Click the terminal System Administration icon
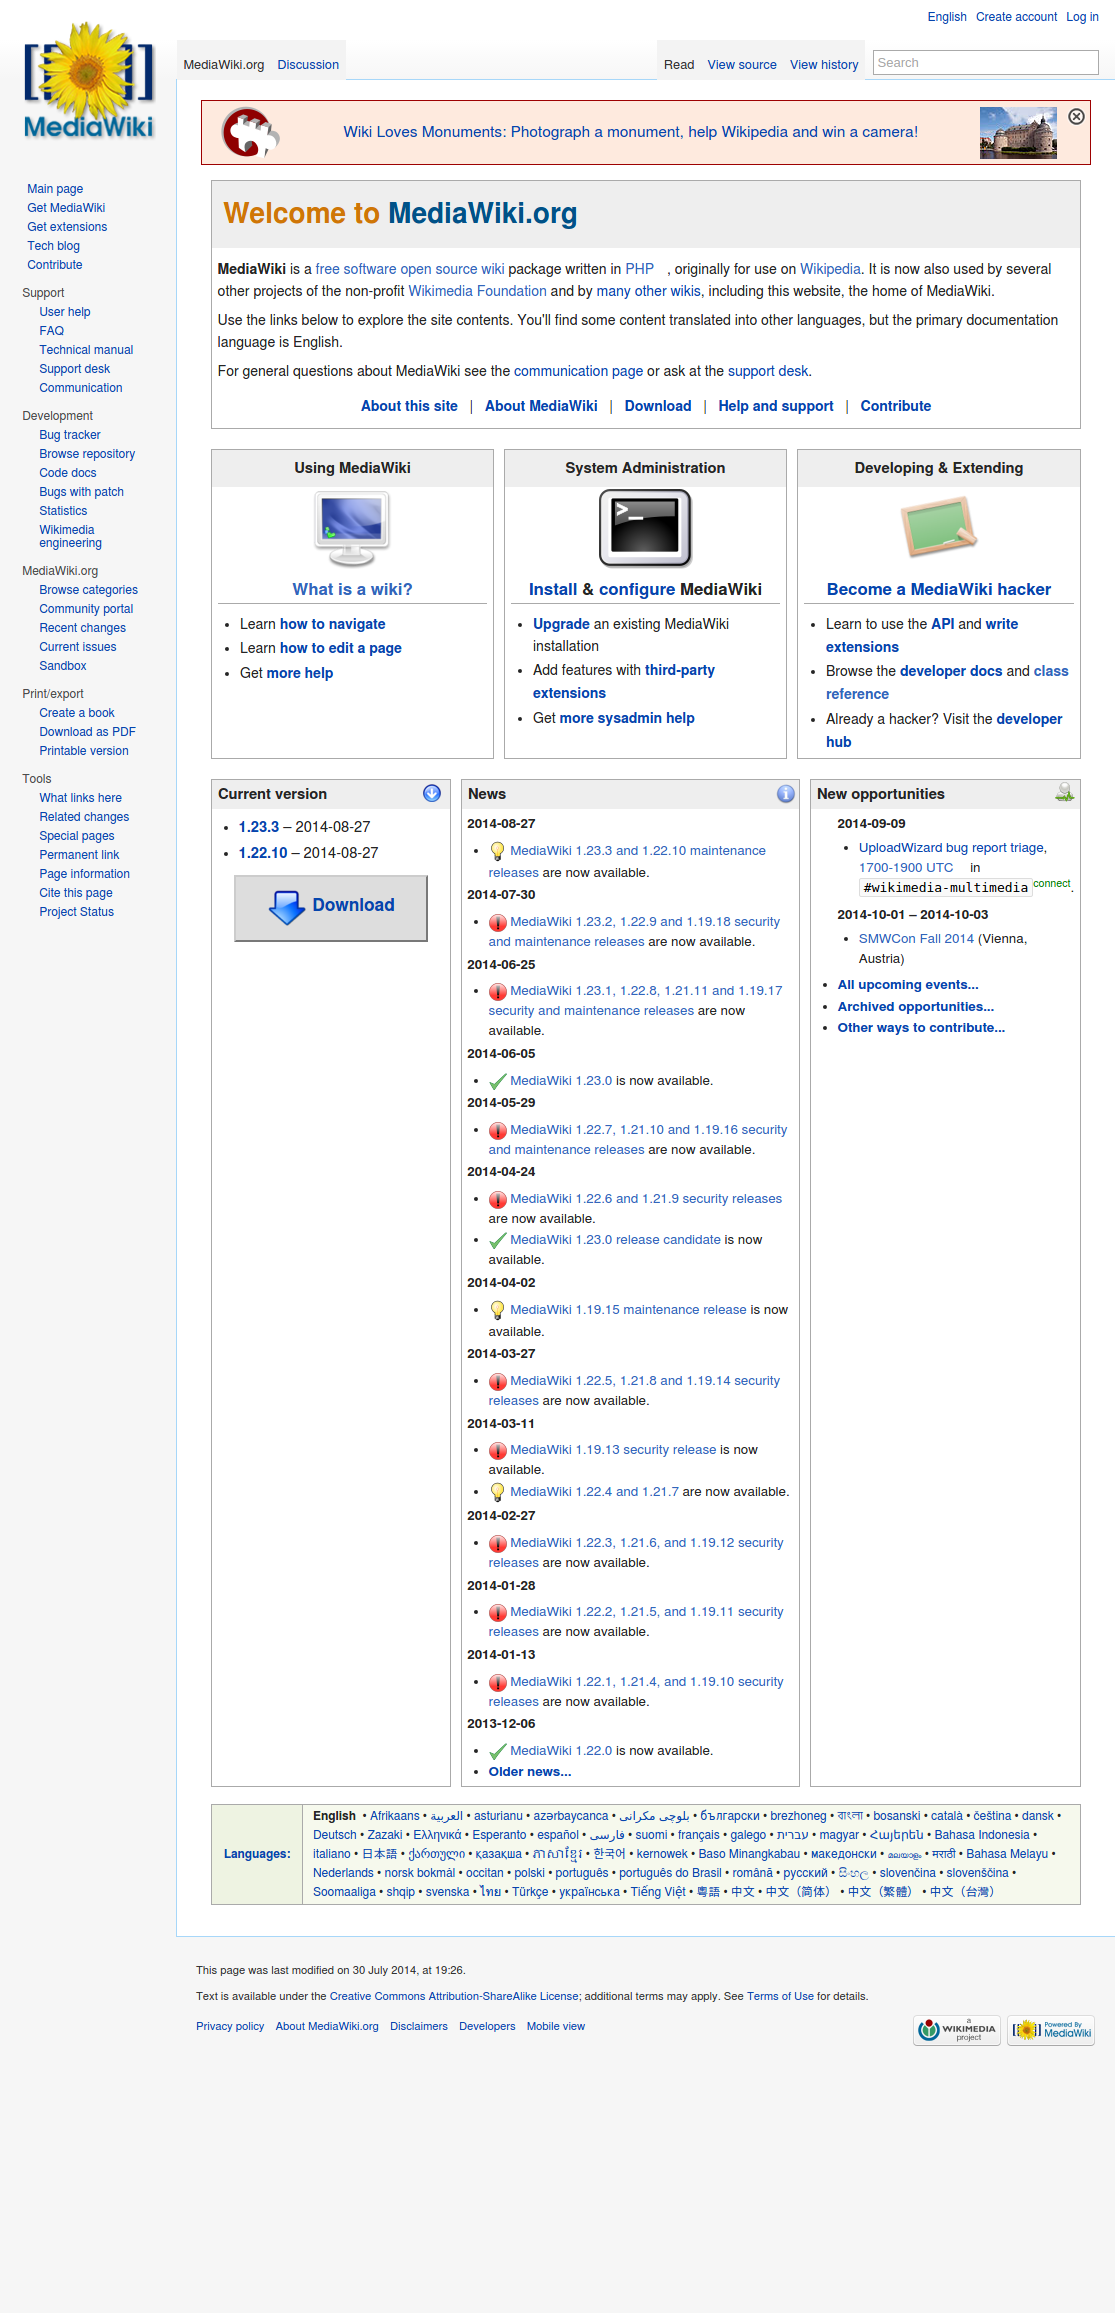Image resolution: width=1115 pixels, height=2313 pixels. point(645,528)
